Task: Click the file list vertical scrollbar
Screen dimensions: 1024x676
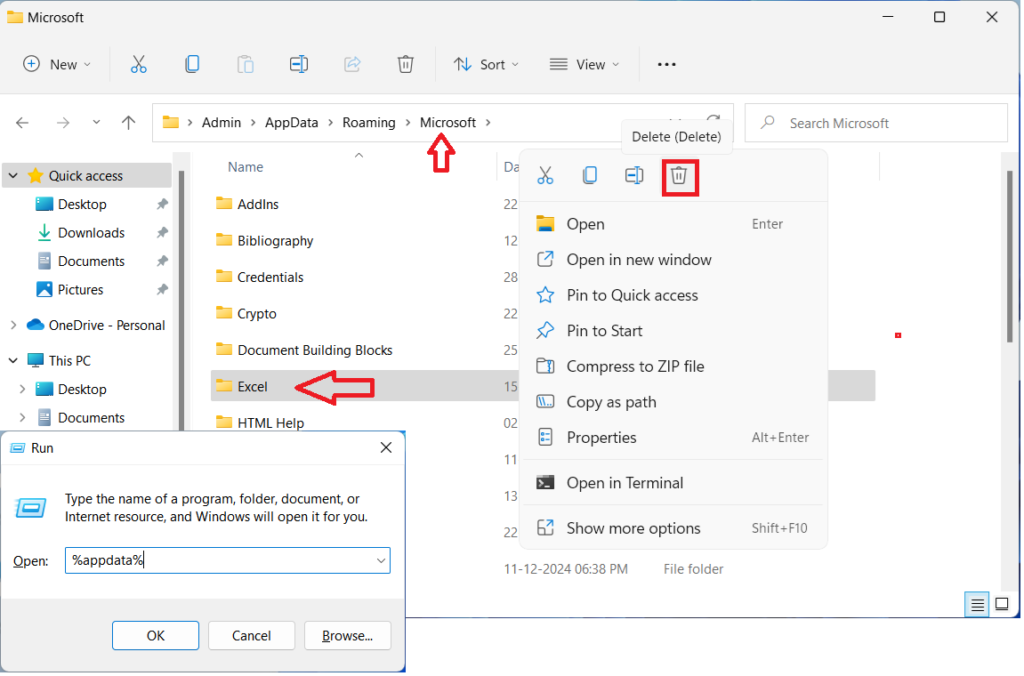Action: tap(1010, 255)
